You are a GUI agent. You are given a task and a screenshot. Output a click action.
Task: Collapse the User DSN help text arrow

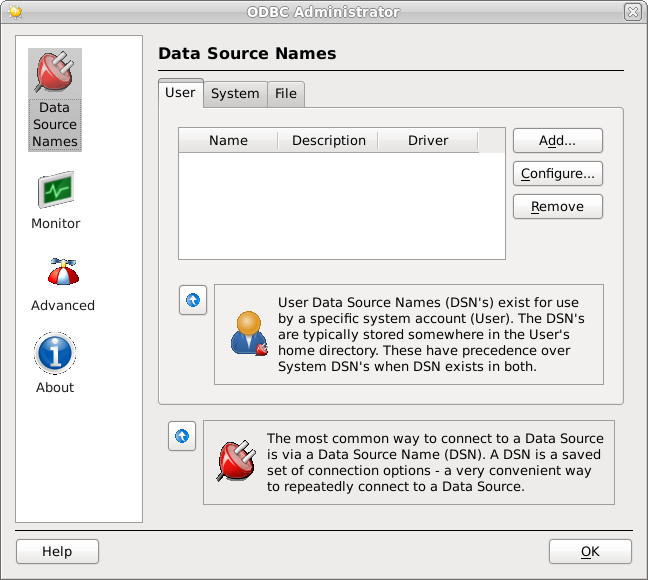click(193, 300)
